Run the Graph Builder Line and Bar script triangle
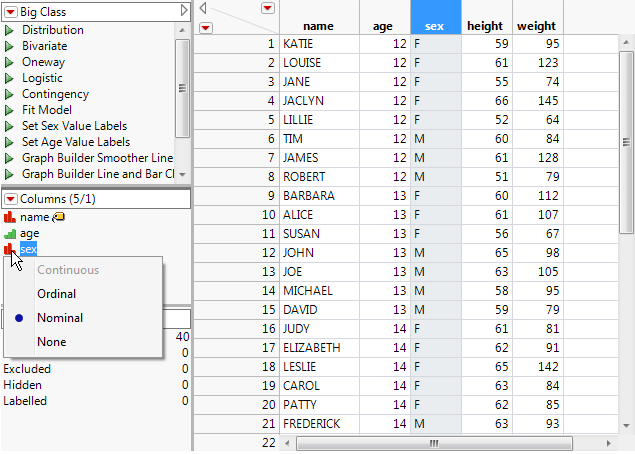The width and height of the screenshot is (635, 454). (9, 174)
